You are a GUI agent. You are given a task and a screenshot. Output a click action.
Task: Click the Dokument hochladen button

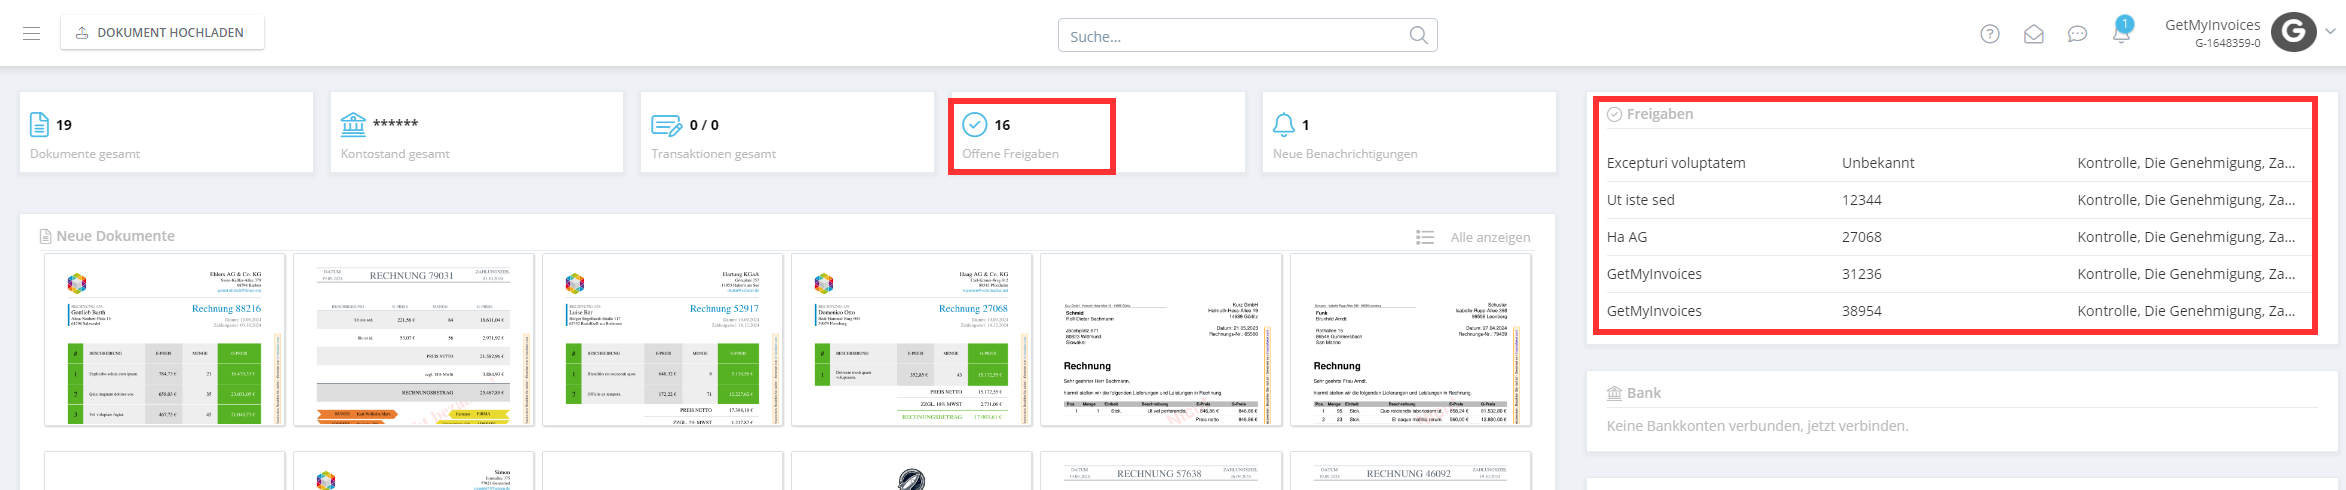point(162,33)
